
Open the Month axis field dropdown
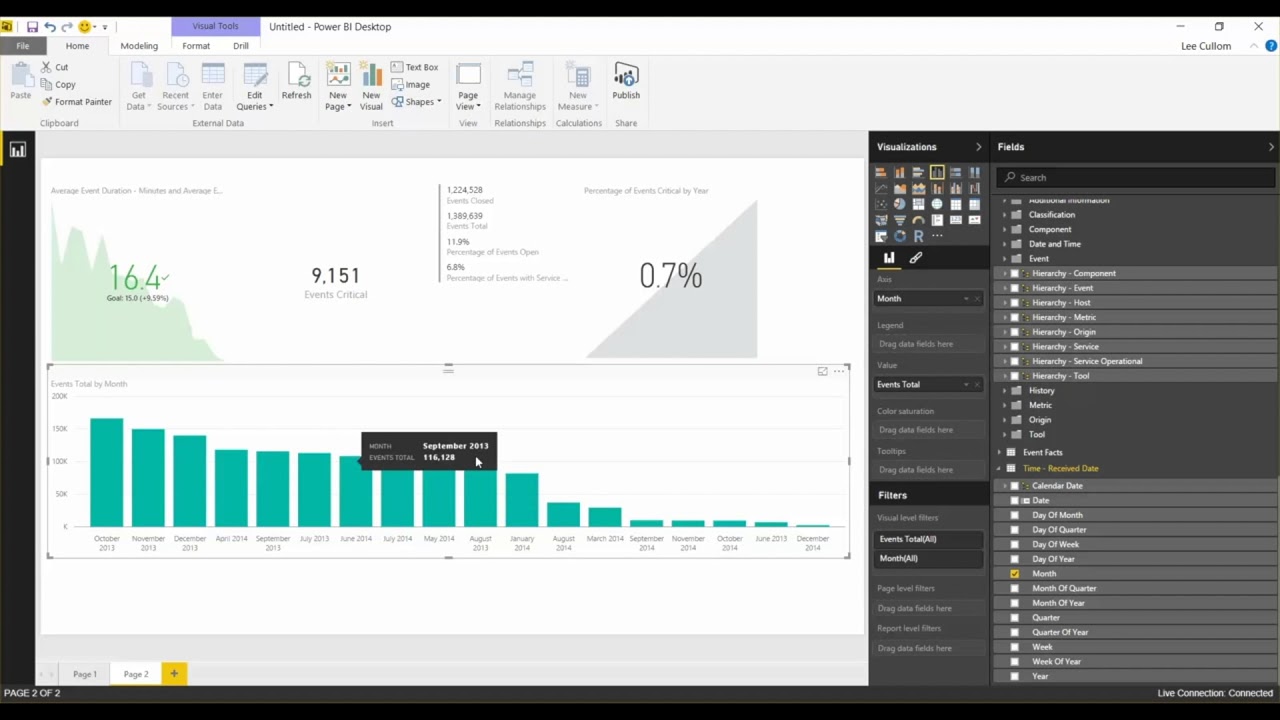966,299
